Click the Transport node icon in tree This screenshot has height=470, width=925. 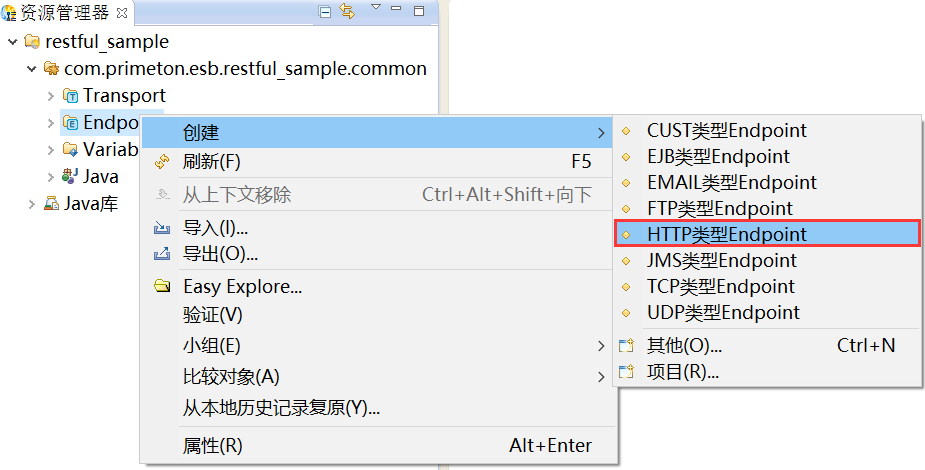(71, 96)
